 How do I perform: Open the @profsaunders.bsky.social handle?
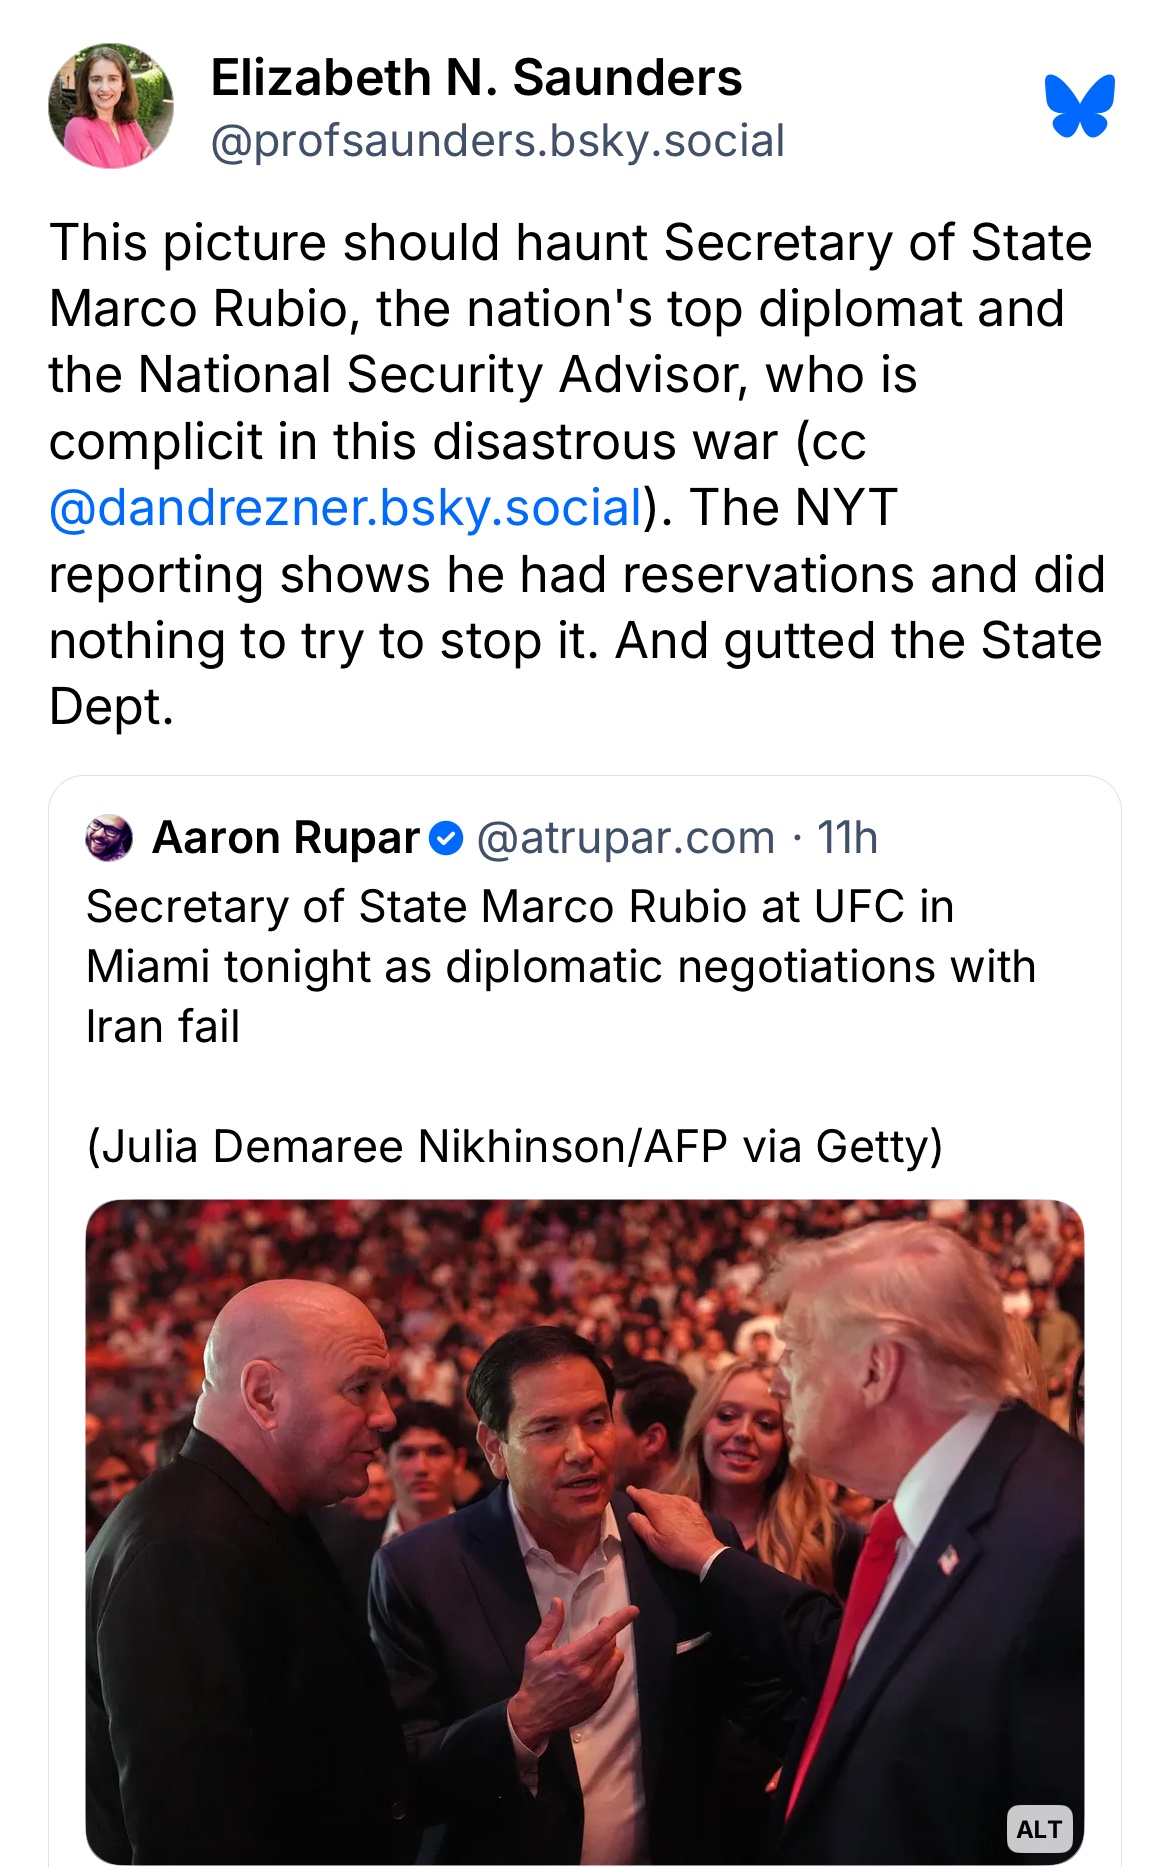click(x=497, y=141)
